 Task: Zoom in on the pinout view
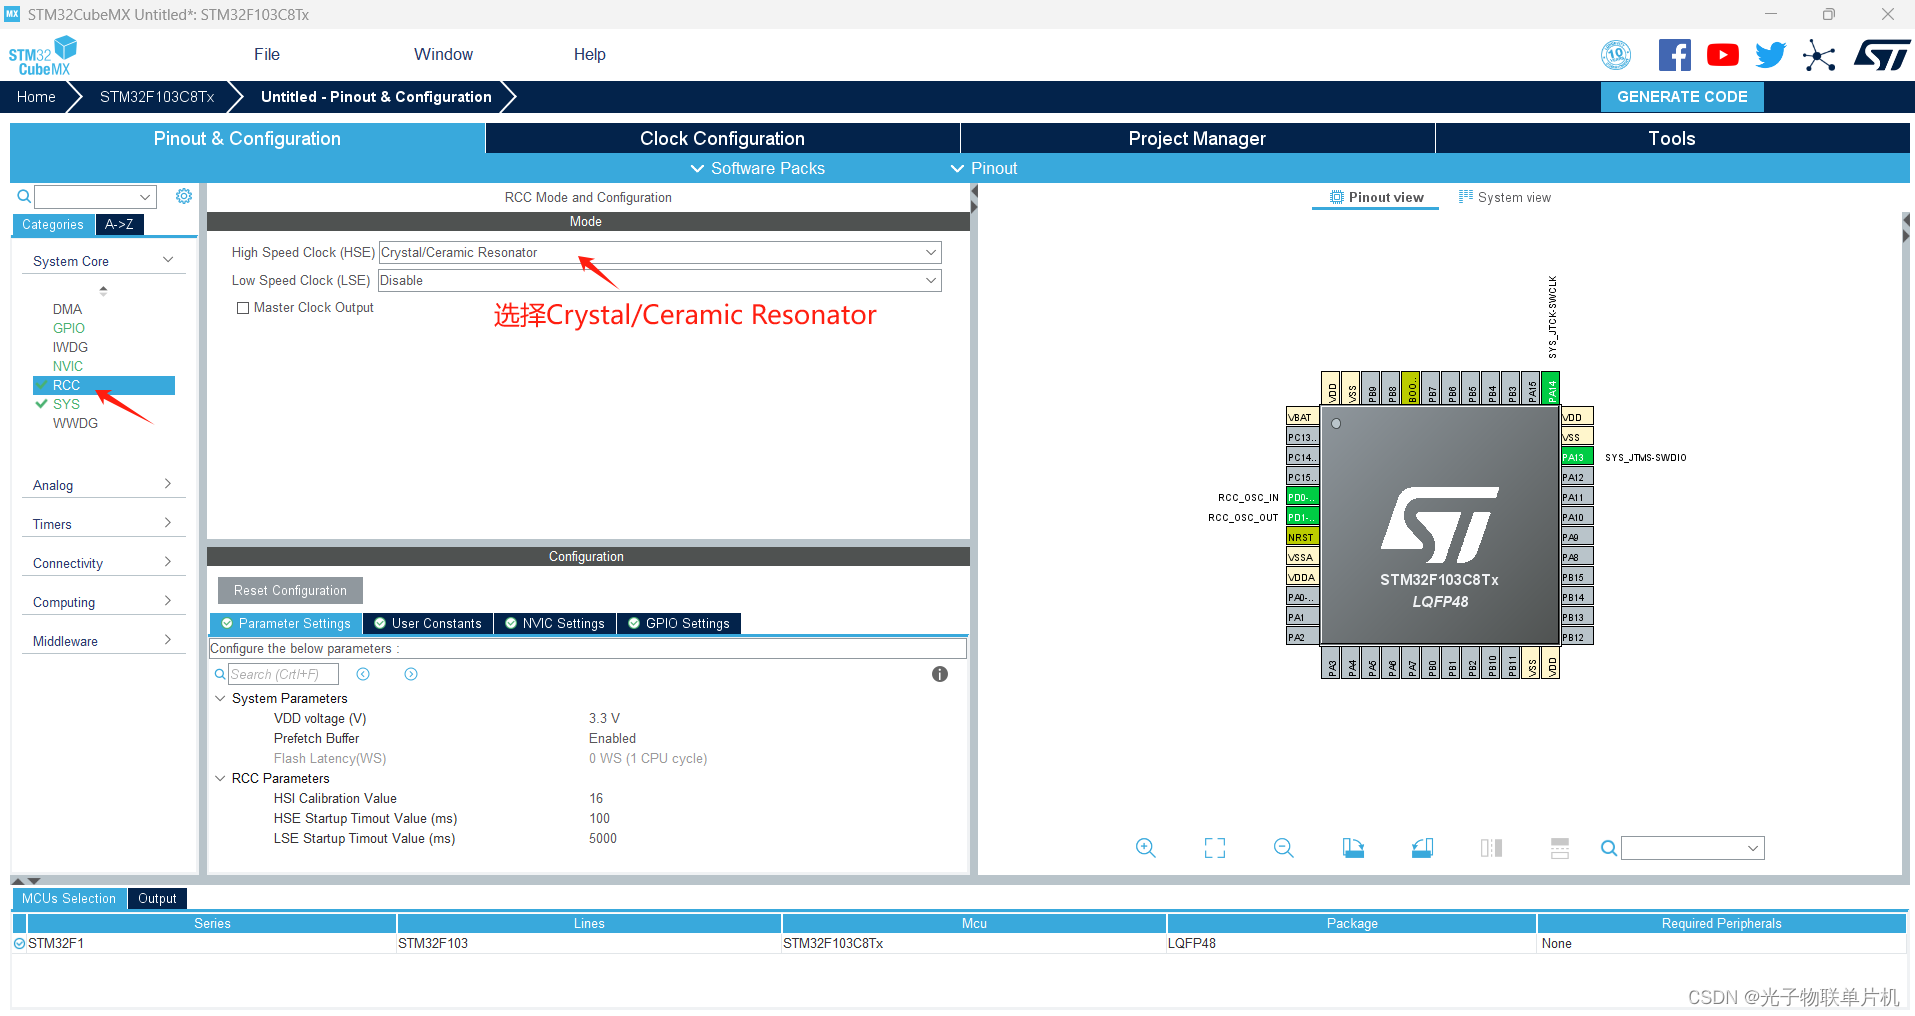tap(1146, 848)
